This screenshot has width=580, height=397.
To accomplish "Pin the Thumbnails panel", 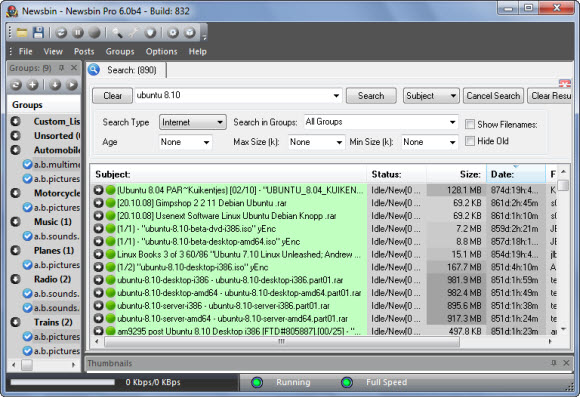I will point(553,363).
